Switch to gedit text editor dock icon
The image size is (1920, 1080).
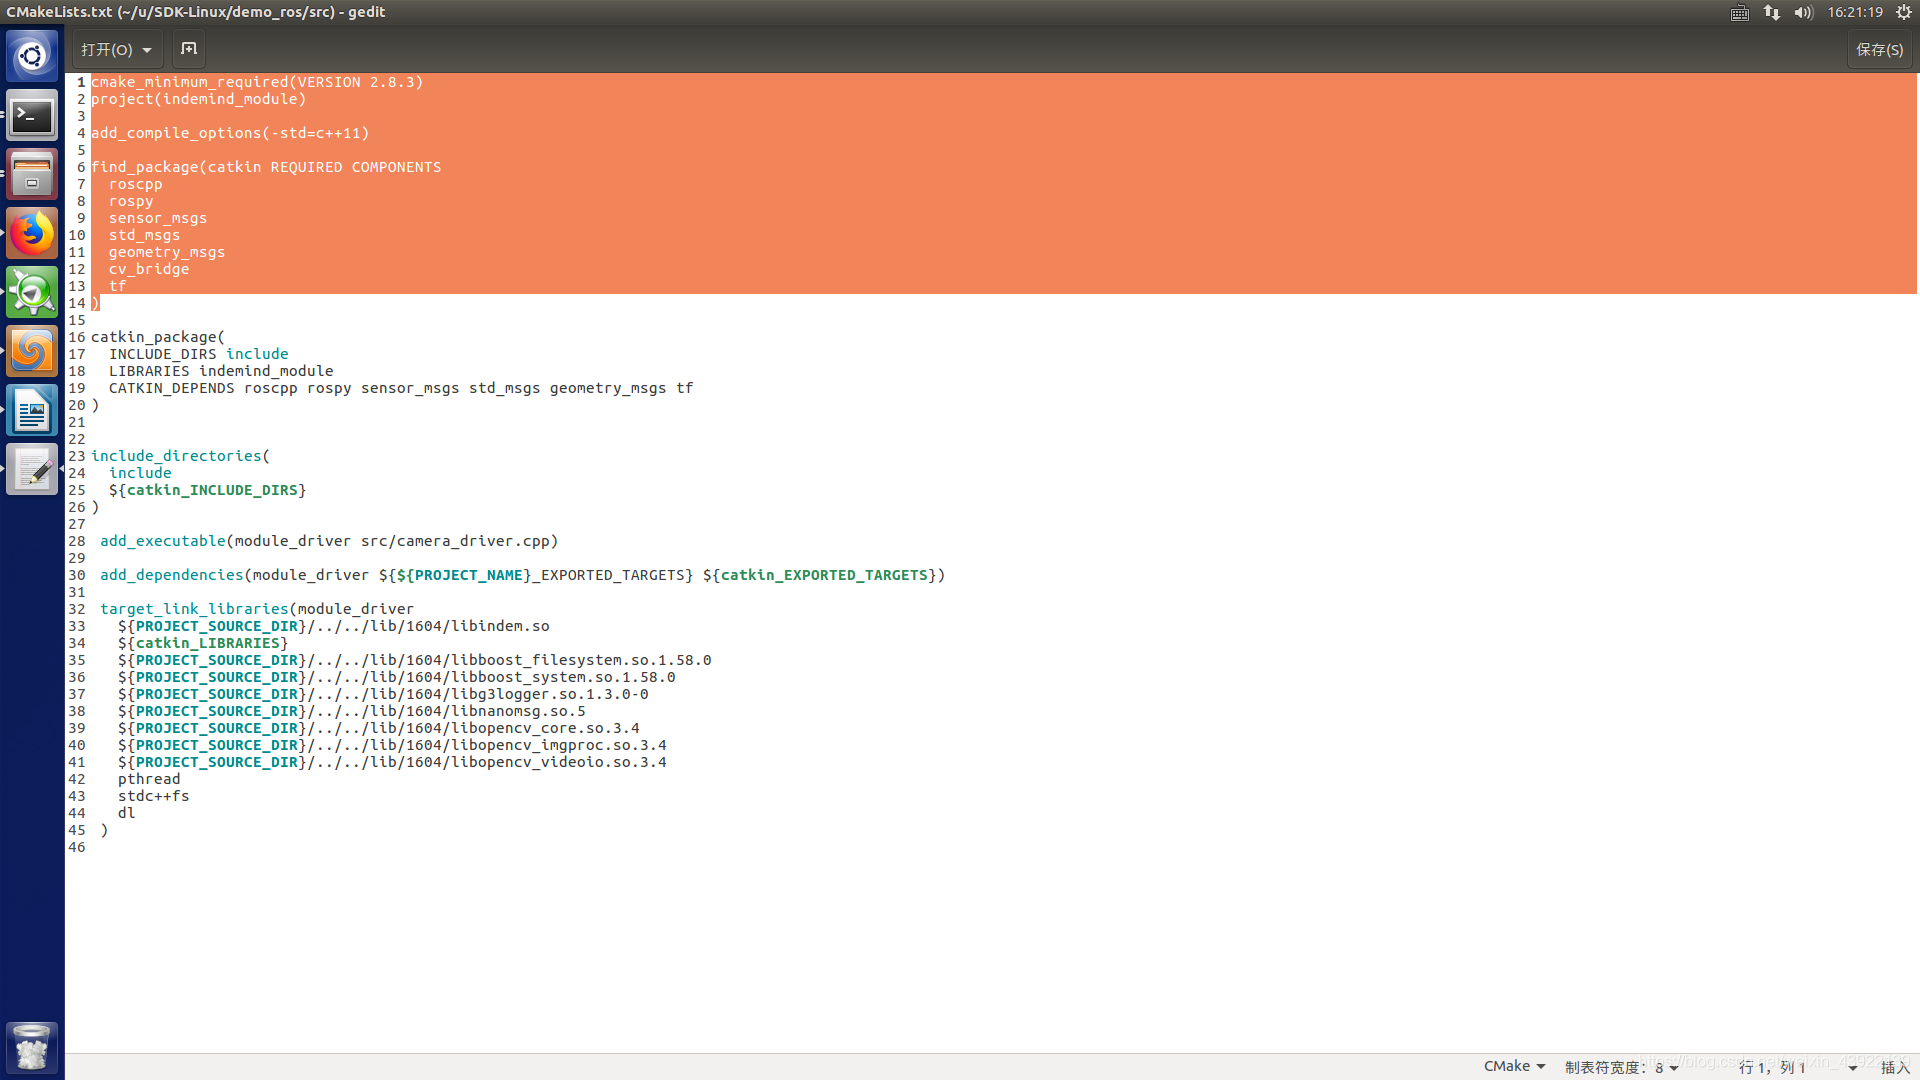pos(32,470)
